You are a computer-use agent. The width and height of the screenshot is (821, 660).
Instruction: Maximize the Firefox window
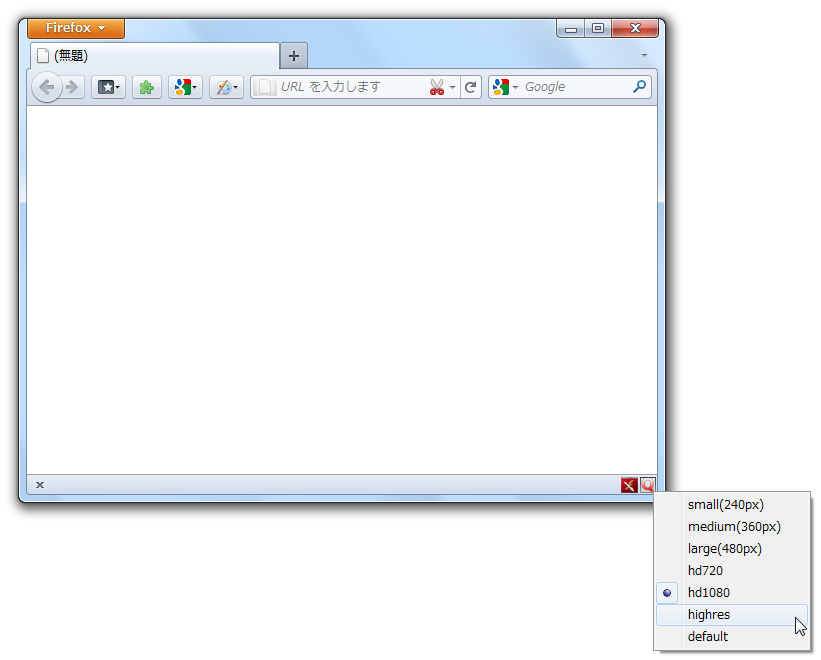(598, 28)
